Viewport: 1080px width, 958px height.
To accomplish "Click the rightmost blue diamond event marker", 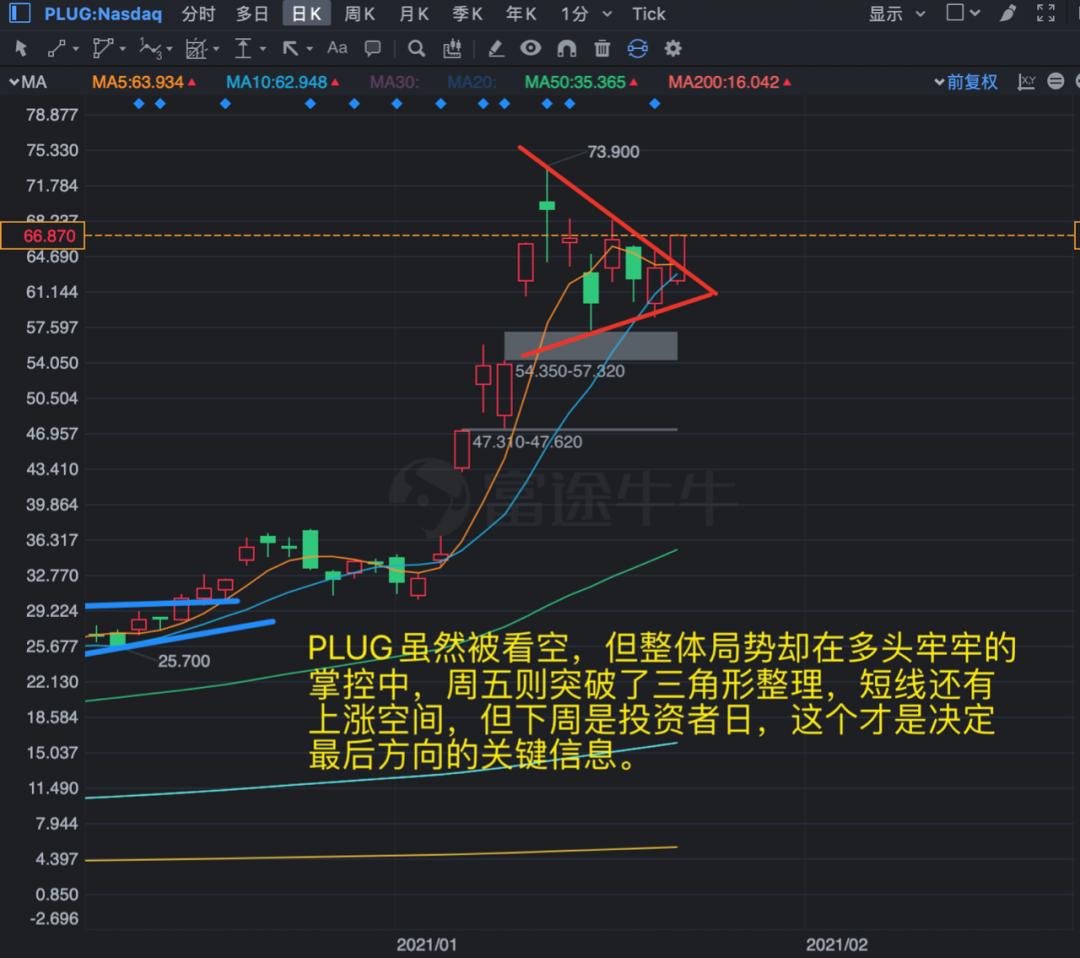I will point(654,103).
